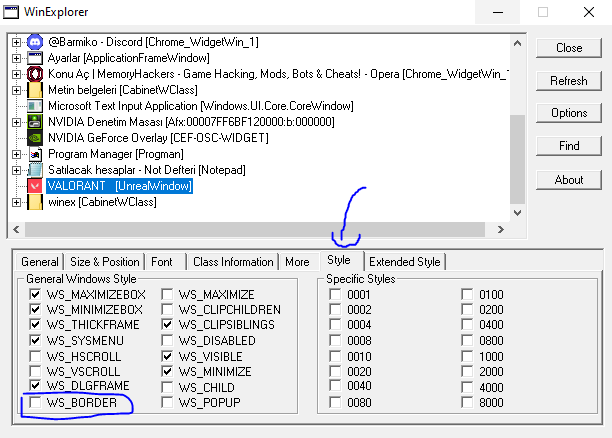The image size is (612, 438).
Task: Uncheck WS_MINIMIZE checkbox
Action: pos(167,371)
